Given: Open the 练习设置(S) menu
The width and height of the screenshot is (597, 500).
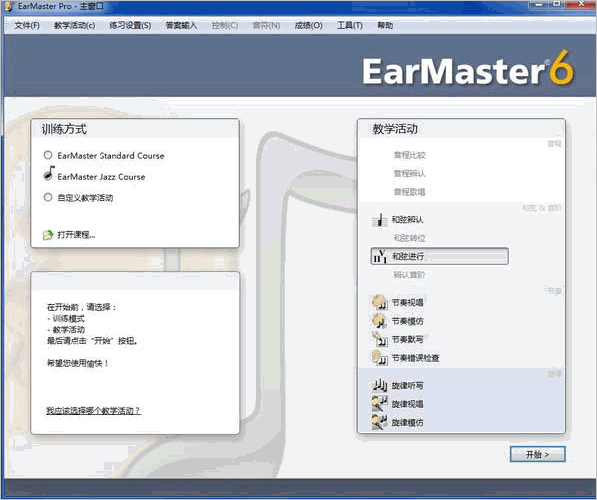Looking at the screenshot, I should tap(130, 26).
